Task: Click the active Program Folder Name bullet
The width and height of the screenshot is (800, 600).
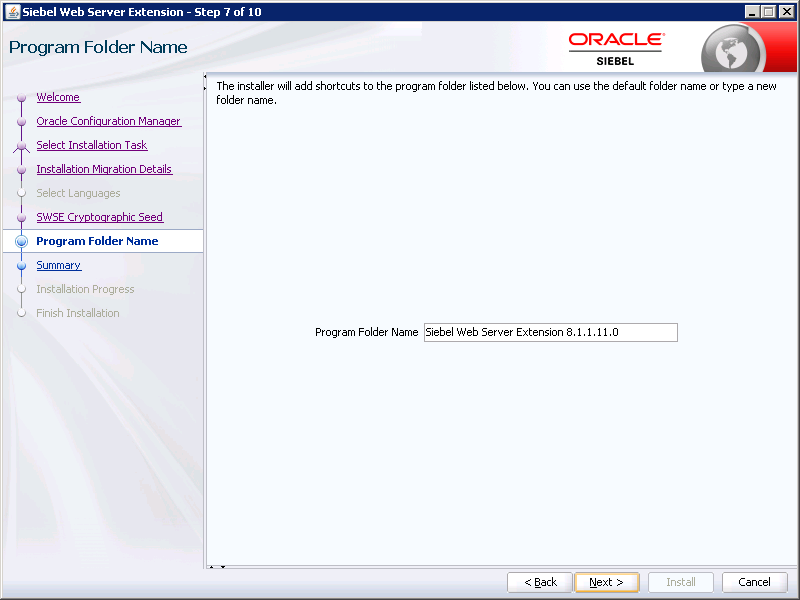Action: (x=21, y=241)
